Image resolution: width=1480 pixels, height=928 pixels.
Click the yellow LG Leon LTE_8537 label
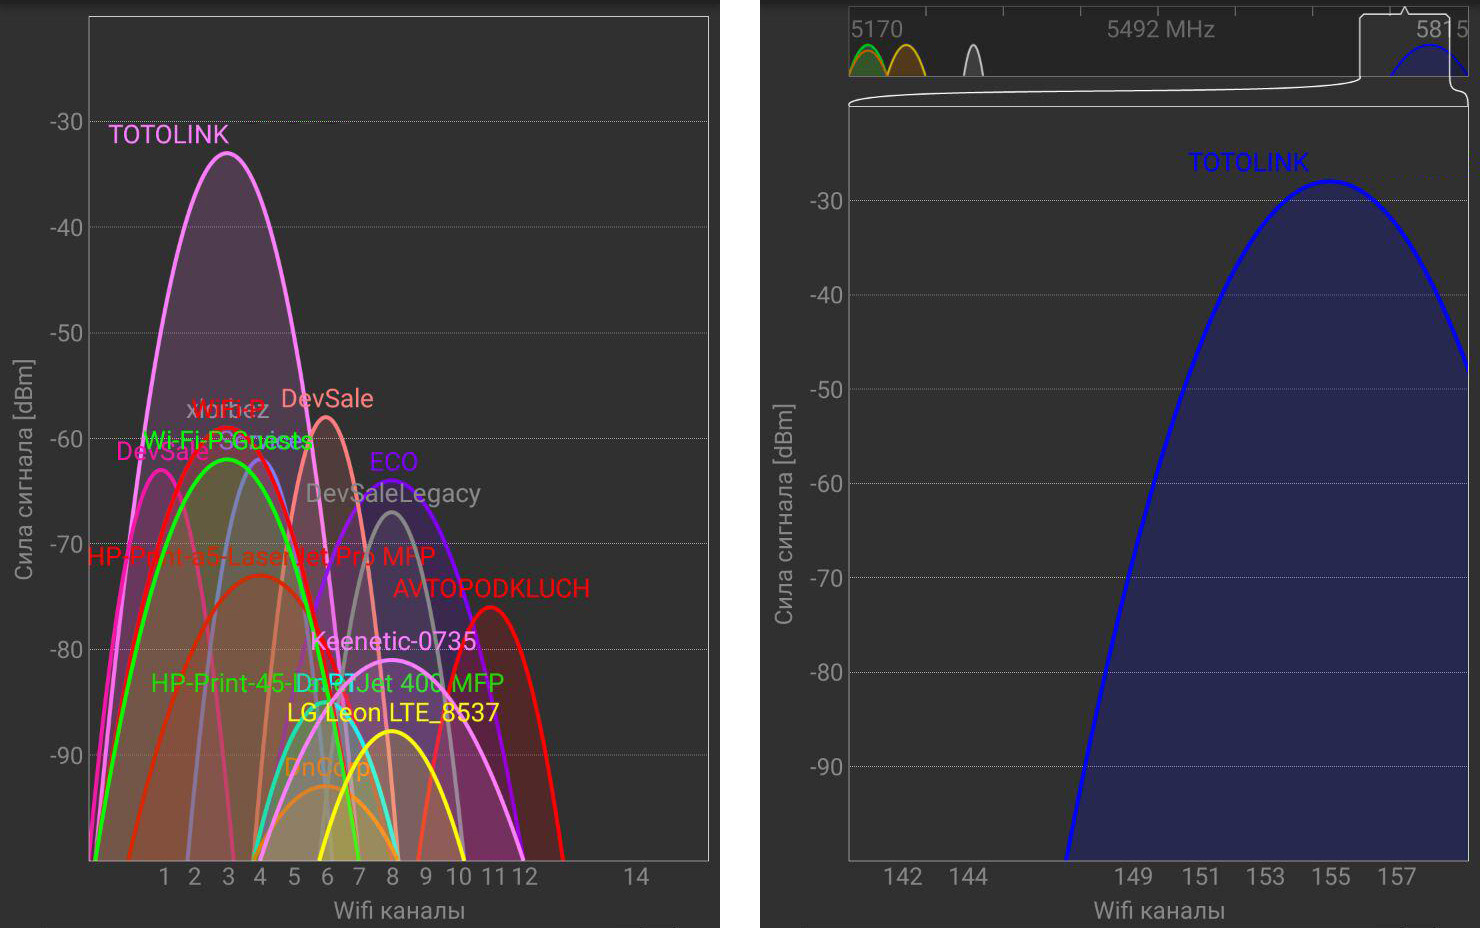393,712
